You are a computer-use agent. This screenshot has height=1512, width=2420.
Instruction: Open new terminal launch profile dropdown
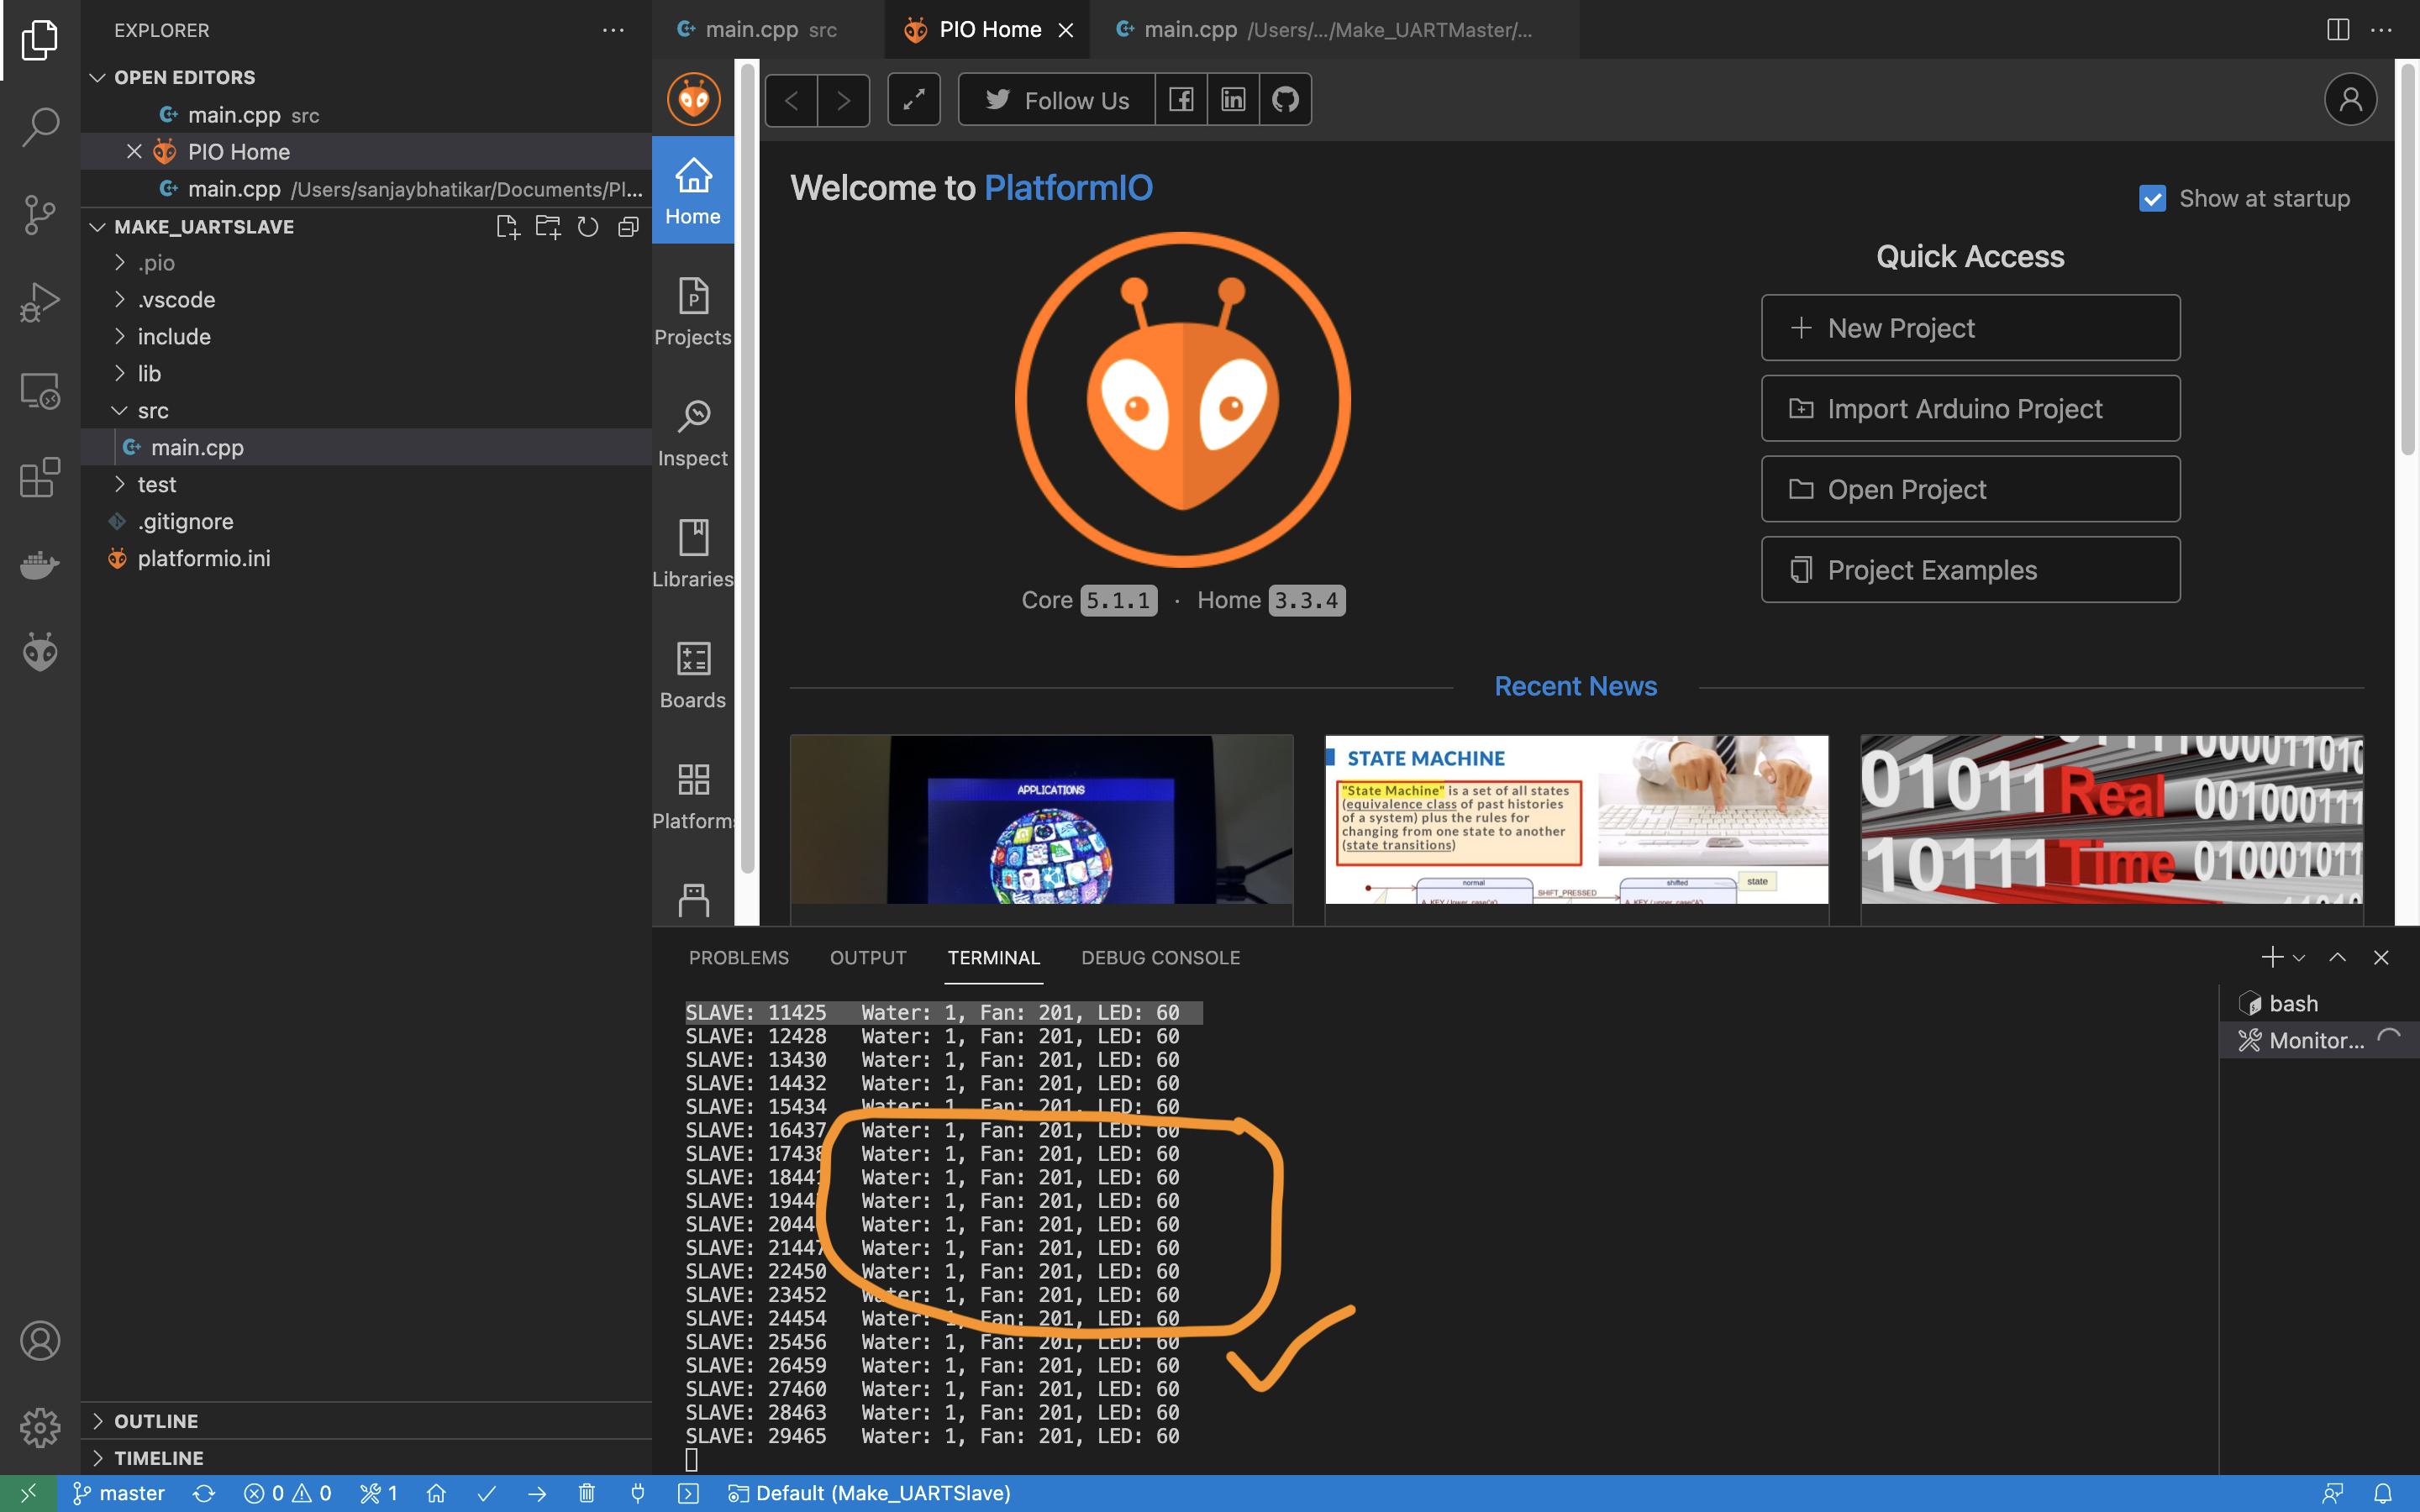pos(2299,958)
